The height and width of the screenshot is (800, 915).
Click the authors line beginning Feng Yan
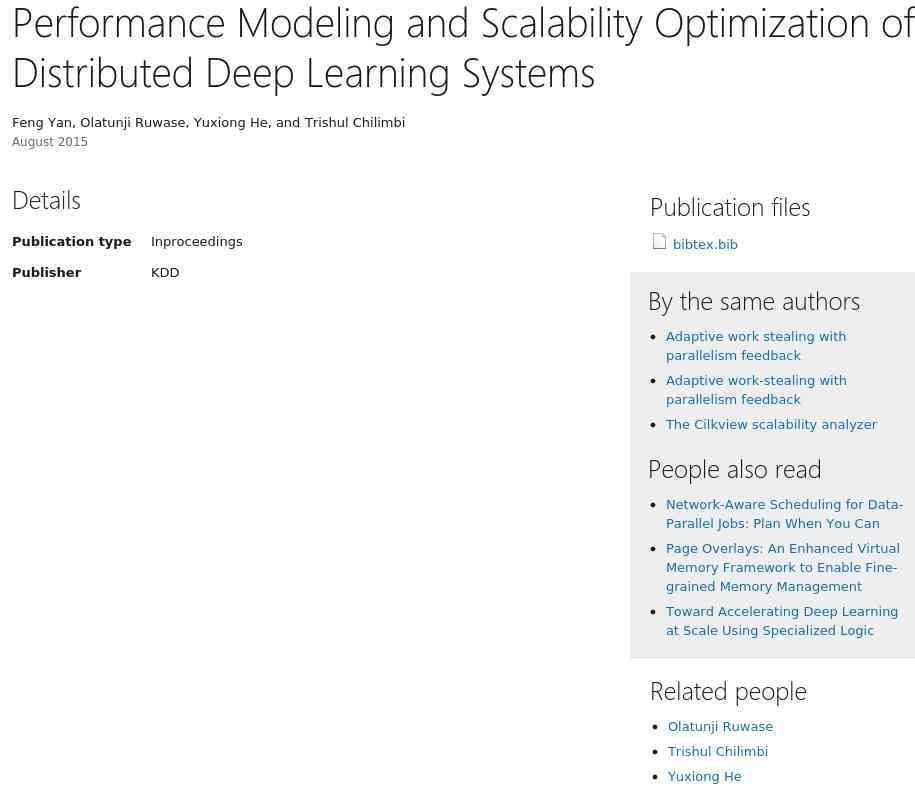(208, 123)
